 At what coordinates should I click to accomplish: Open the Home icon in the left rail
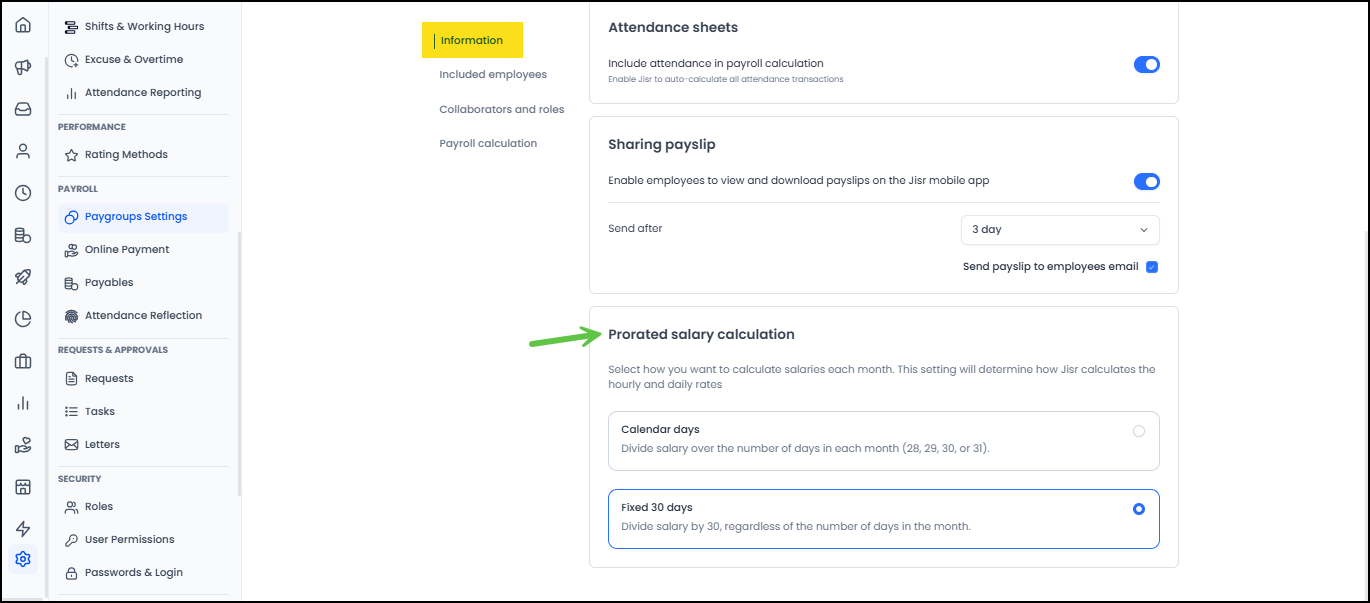click(23, 23)
